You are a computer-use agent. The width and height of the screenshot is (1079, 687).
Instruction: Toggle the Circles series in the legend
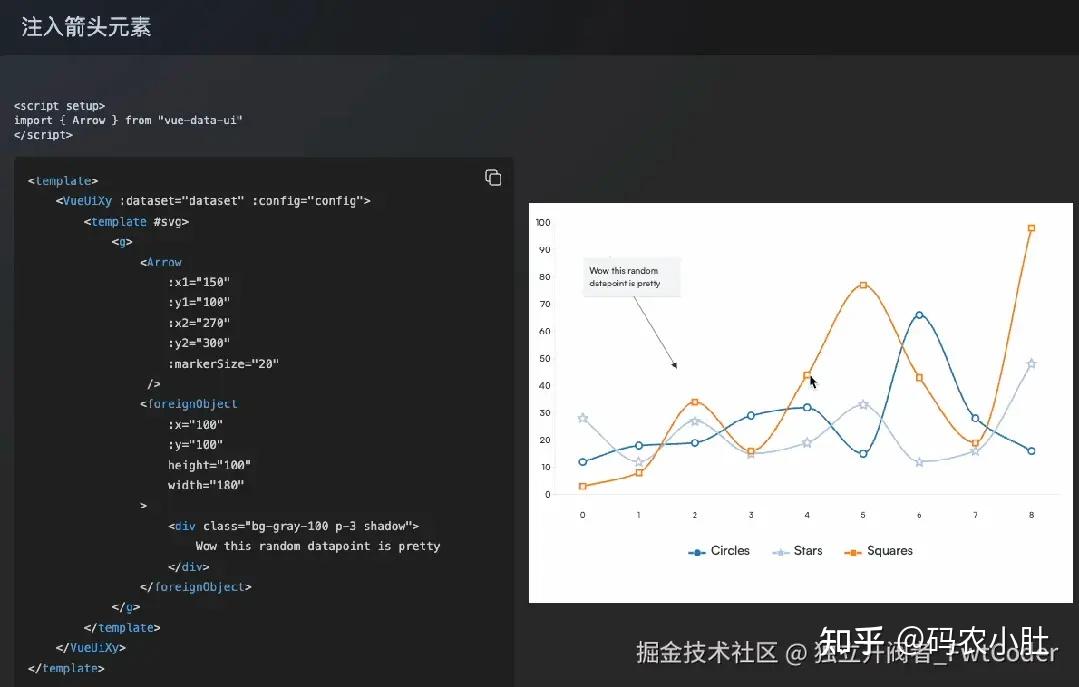[719, 551]
